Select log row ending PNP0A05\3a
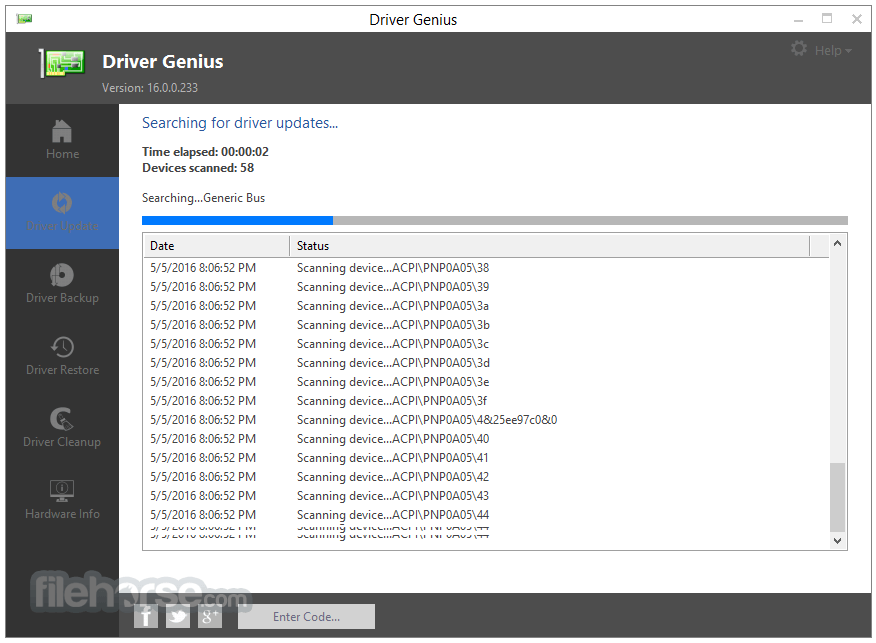This screenshot has height=643, width=876. (x=486, y=306)
